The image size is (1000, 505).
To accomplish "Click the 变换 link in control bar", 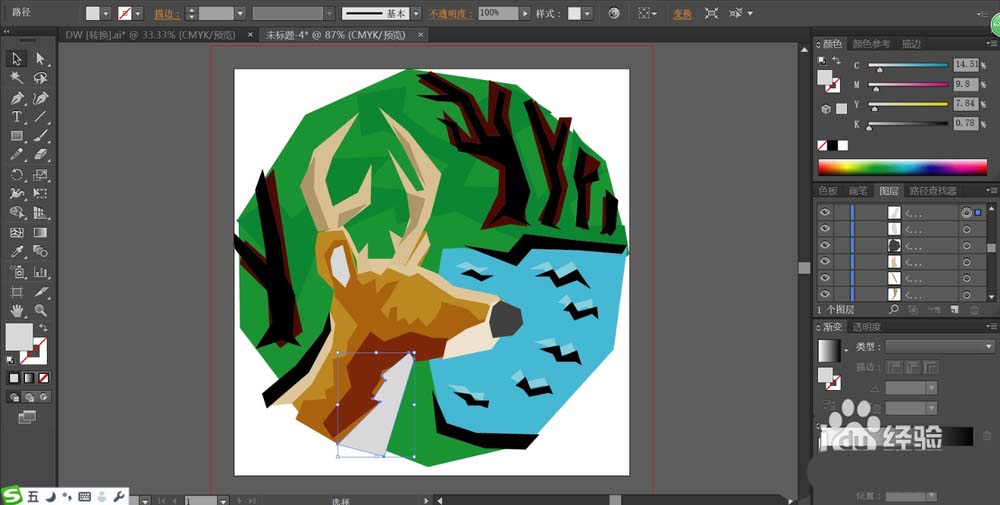I will (682, 14).
